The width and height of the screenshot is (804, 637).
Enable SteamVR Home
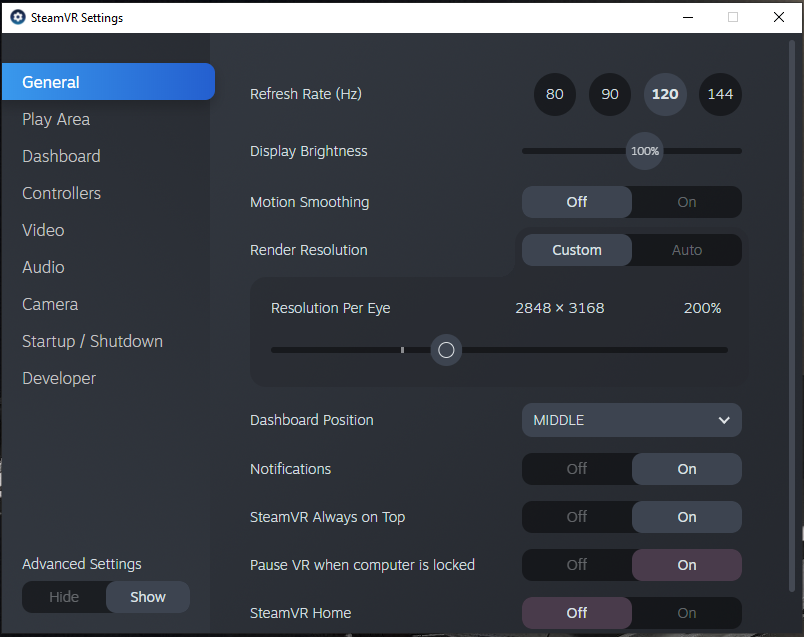click(687, 613)
